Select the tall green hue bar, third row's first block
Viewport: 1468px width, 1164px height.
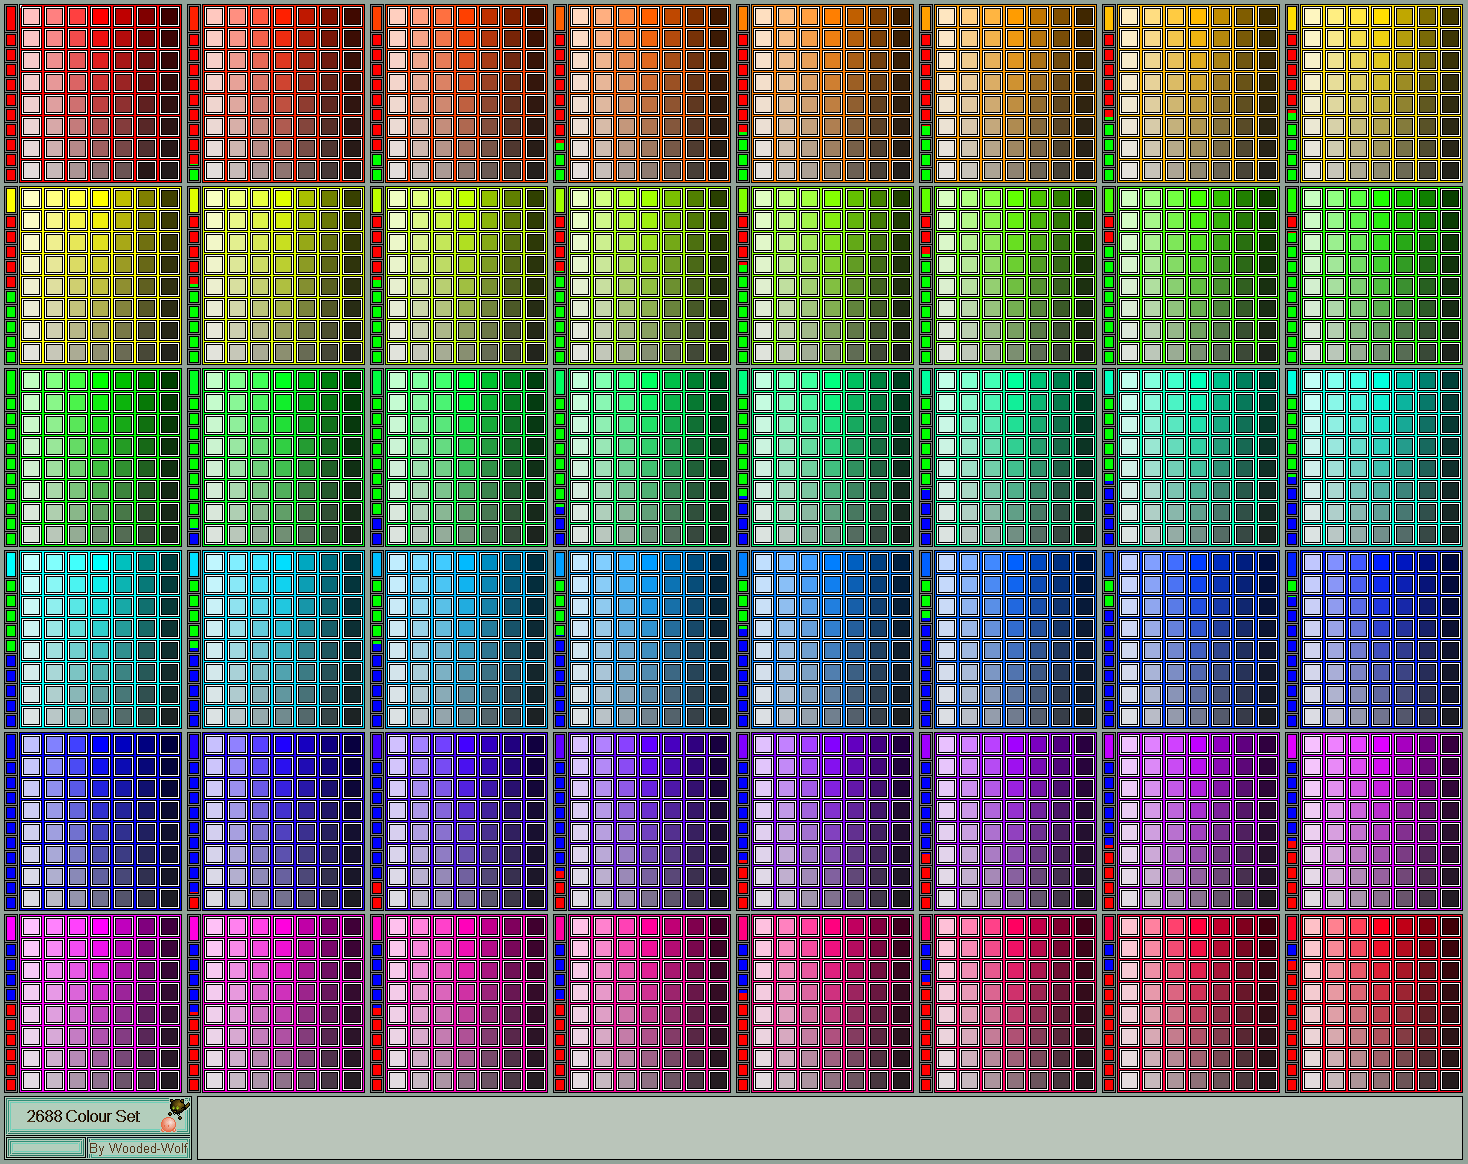(x=11, y=383)
